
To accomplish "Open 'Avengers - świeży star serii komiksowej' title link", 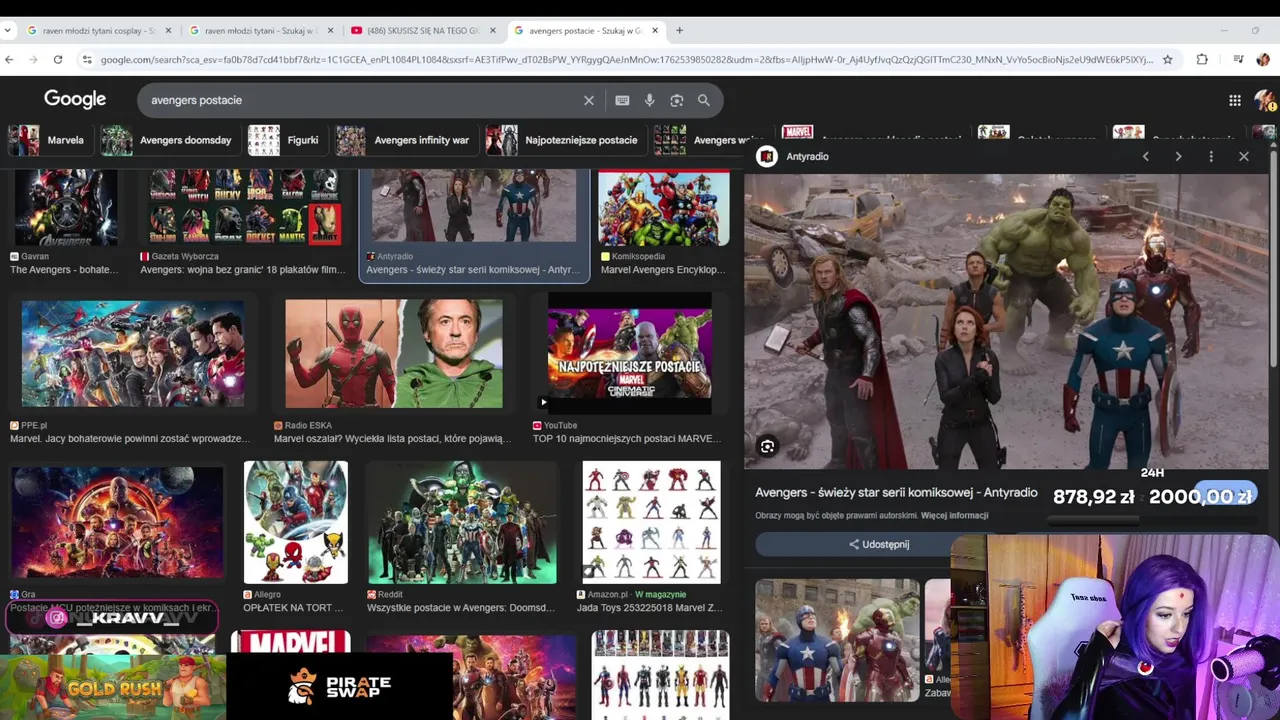I will click(896, 493).
